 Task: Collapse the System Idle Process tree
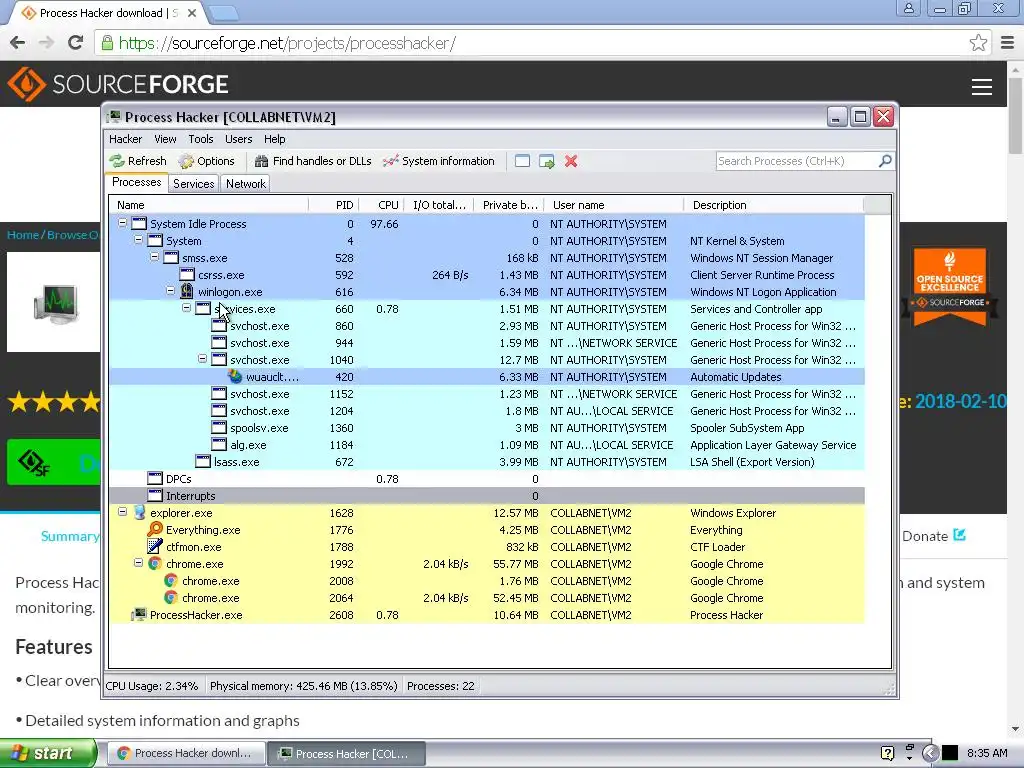tap(122, 223)
